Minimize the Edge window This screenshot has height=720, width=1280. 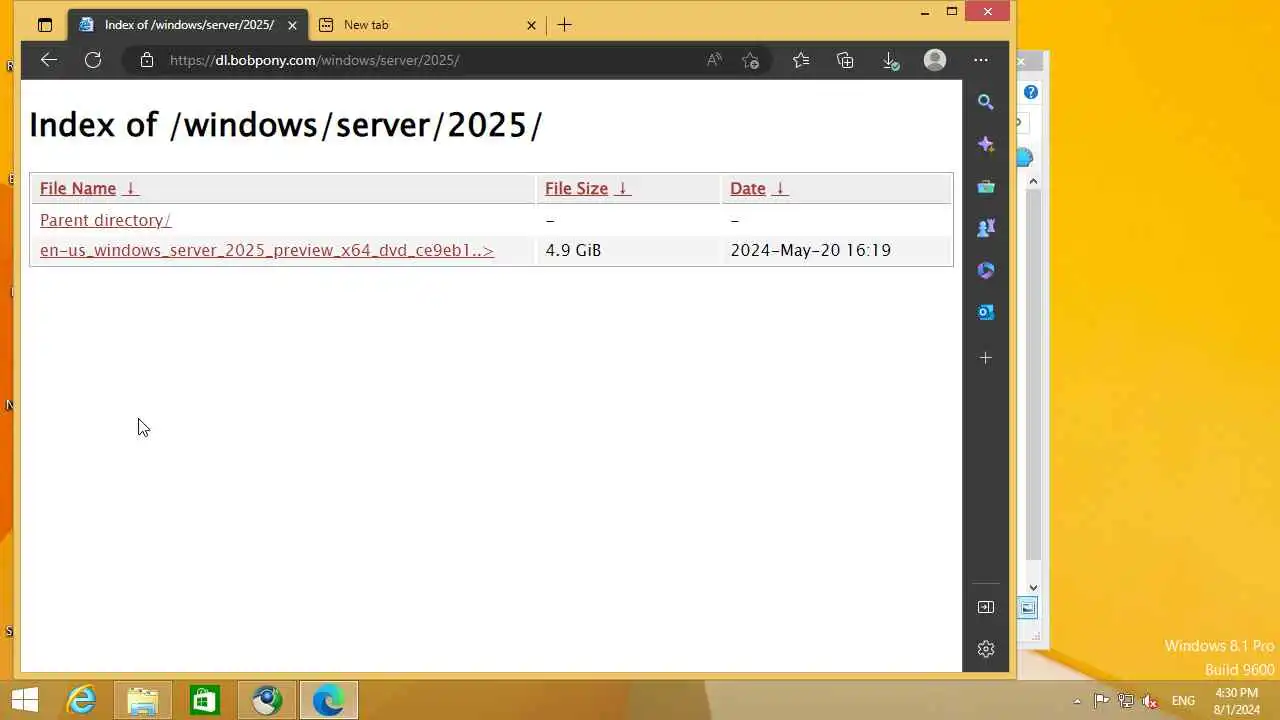click(923, 12)
